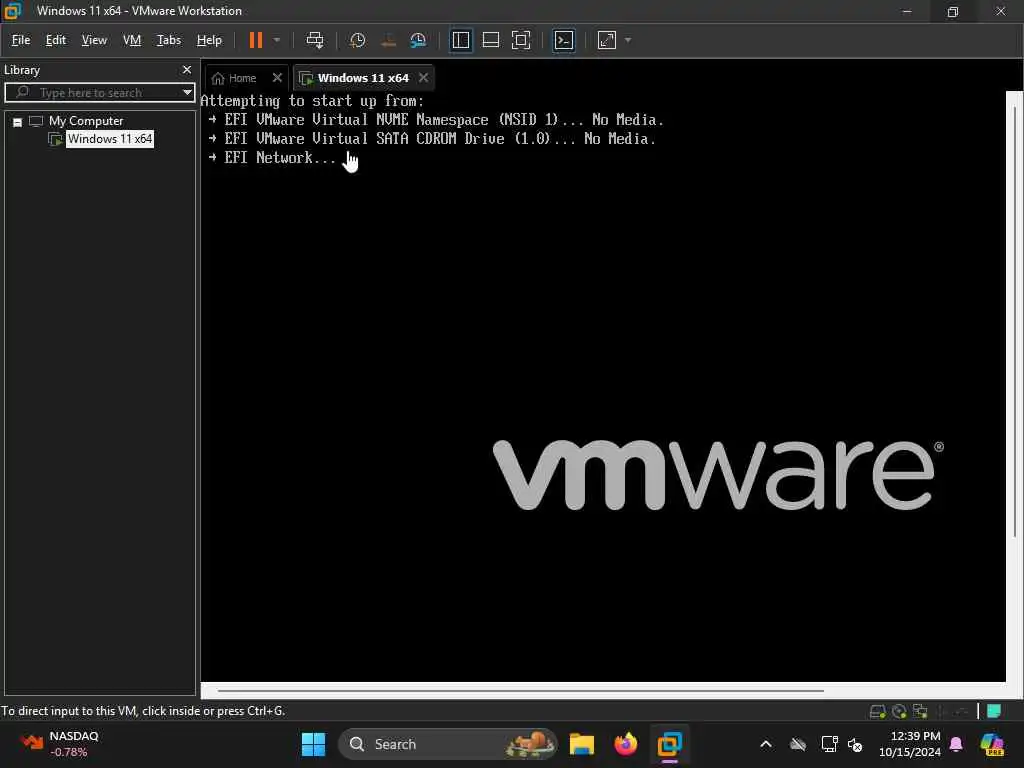This screenshot has width=1024, height=768.
Task: Open the power options dropdown arrow
Action: pyautogui.click(x=277, y=40)
